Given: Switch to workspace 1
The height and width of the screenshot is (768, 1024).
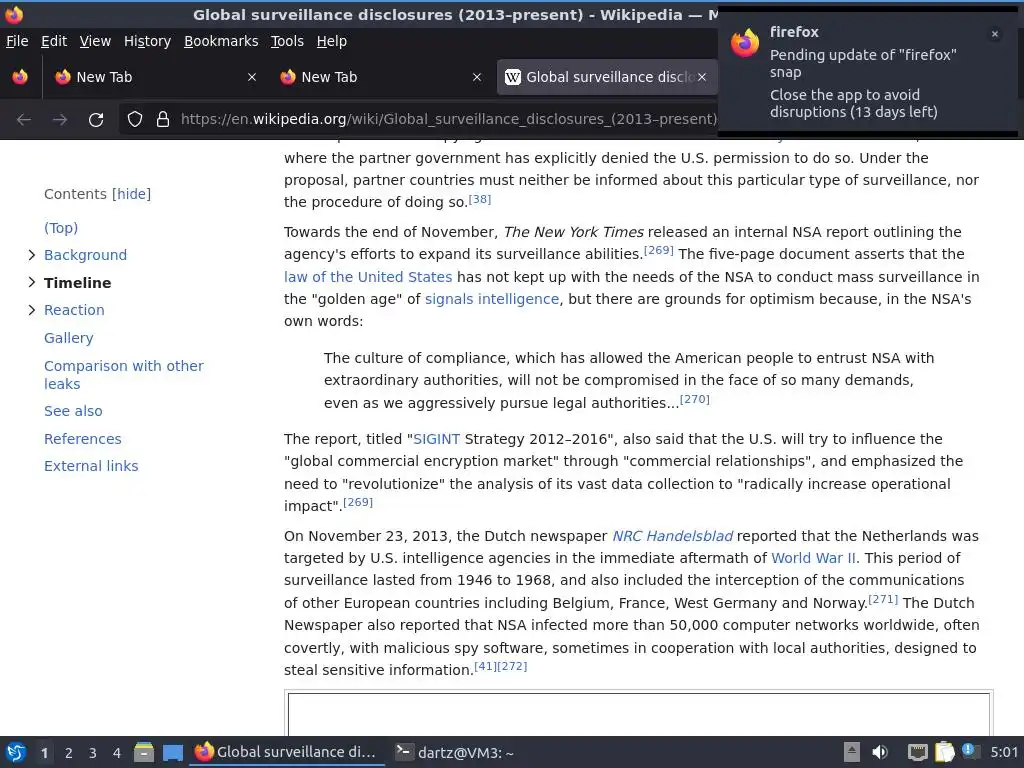Looking at the screenshot, I should click(44, 753).
